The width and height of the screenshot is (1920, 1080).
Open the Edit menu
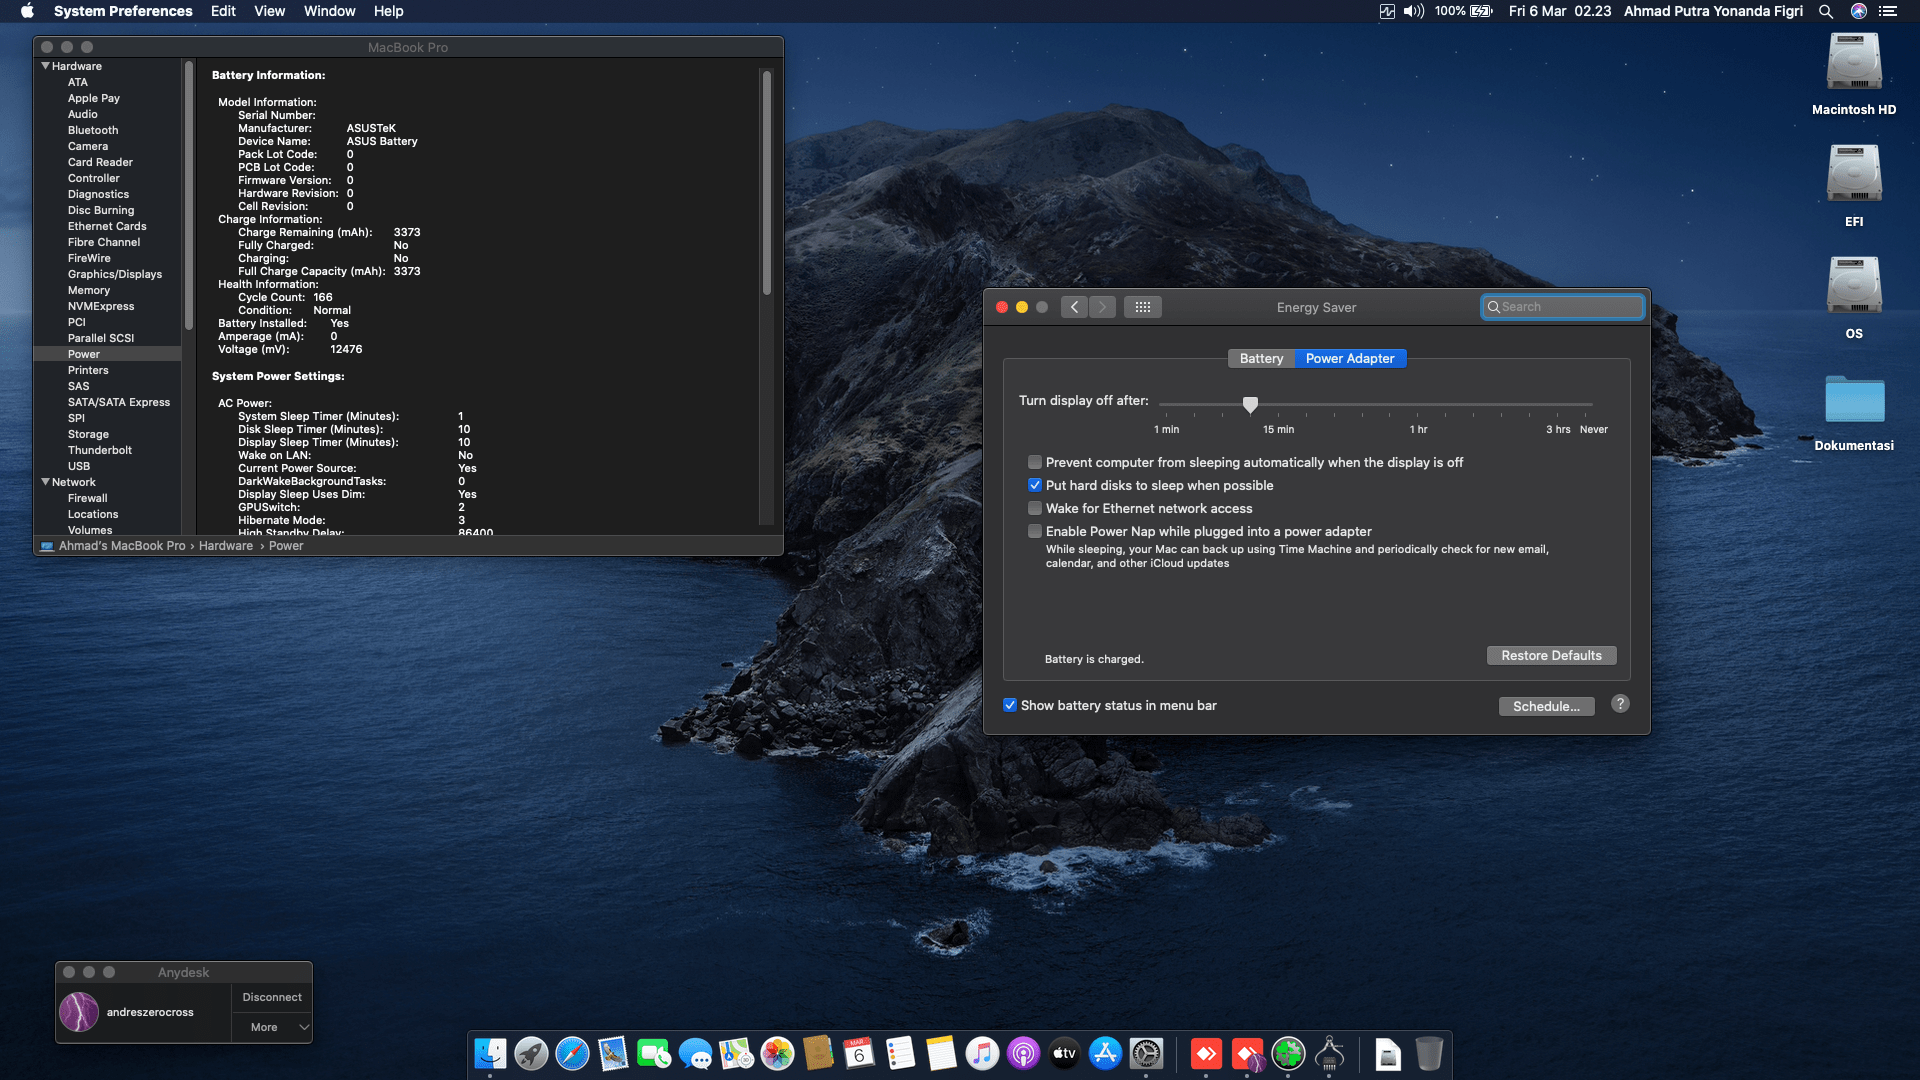pyautogui.click(x=223, y=11)
